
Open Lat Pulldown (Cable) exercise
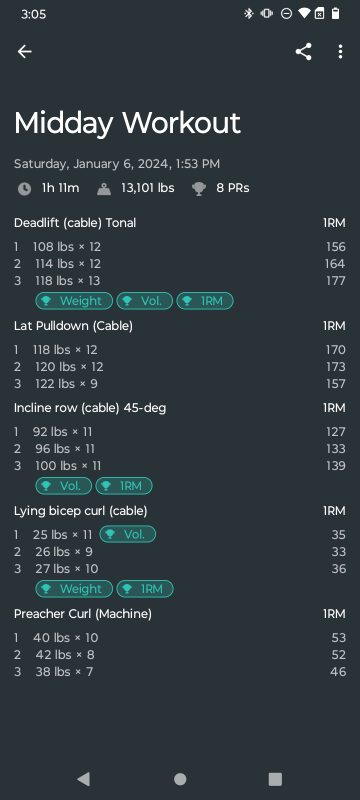point(73,326)
